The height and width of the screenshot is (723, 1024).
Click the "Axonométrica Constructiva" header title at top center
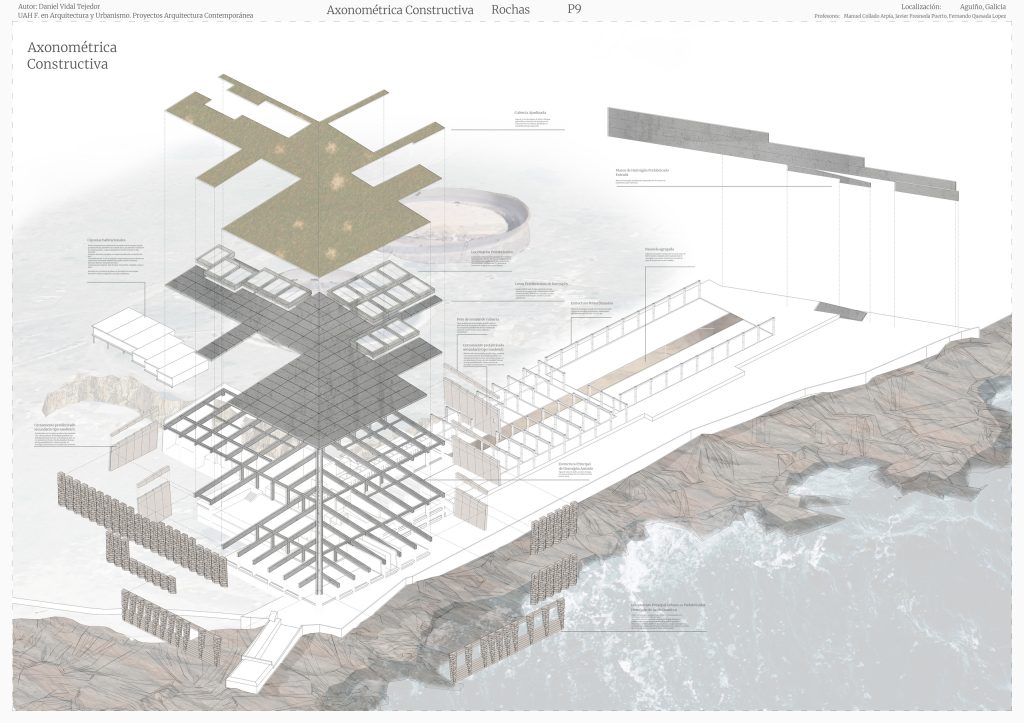399,9
